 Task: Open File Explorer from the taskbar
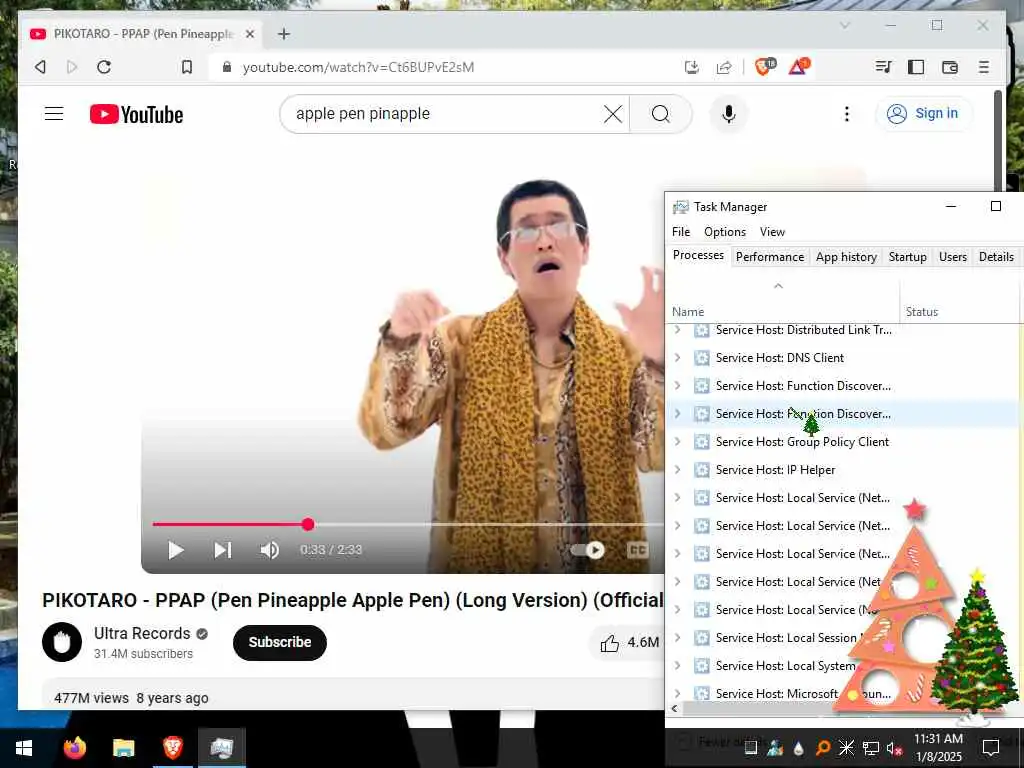pyautogui.click(x=123, y=748)
